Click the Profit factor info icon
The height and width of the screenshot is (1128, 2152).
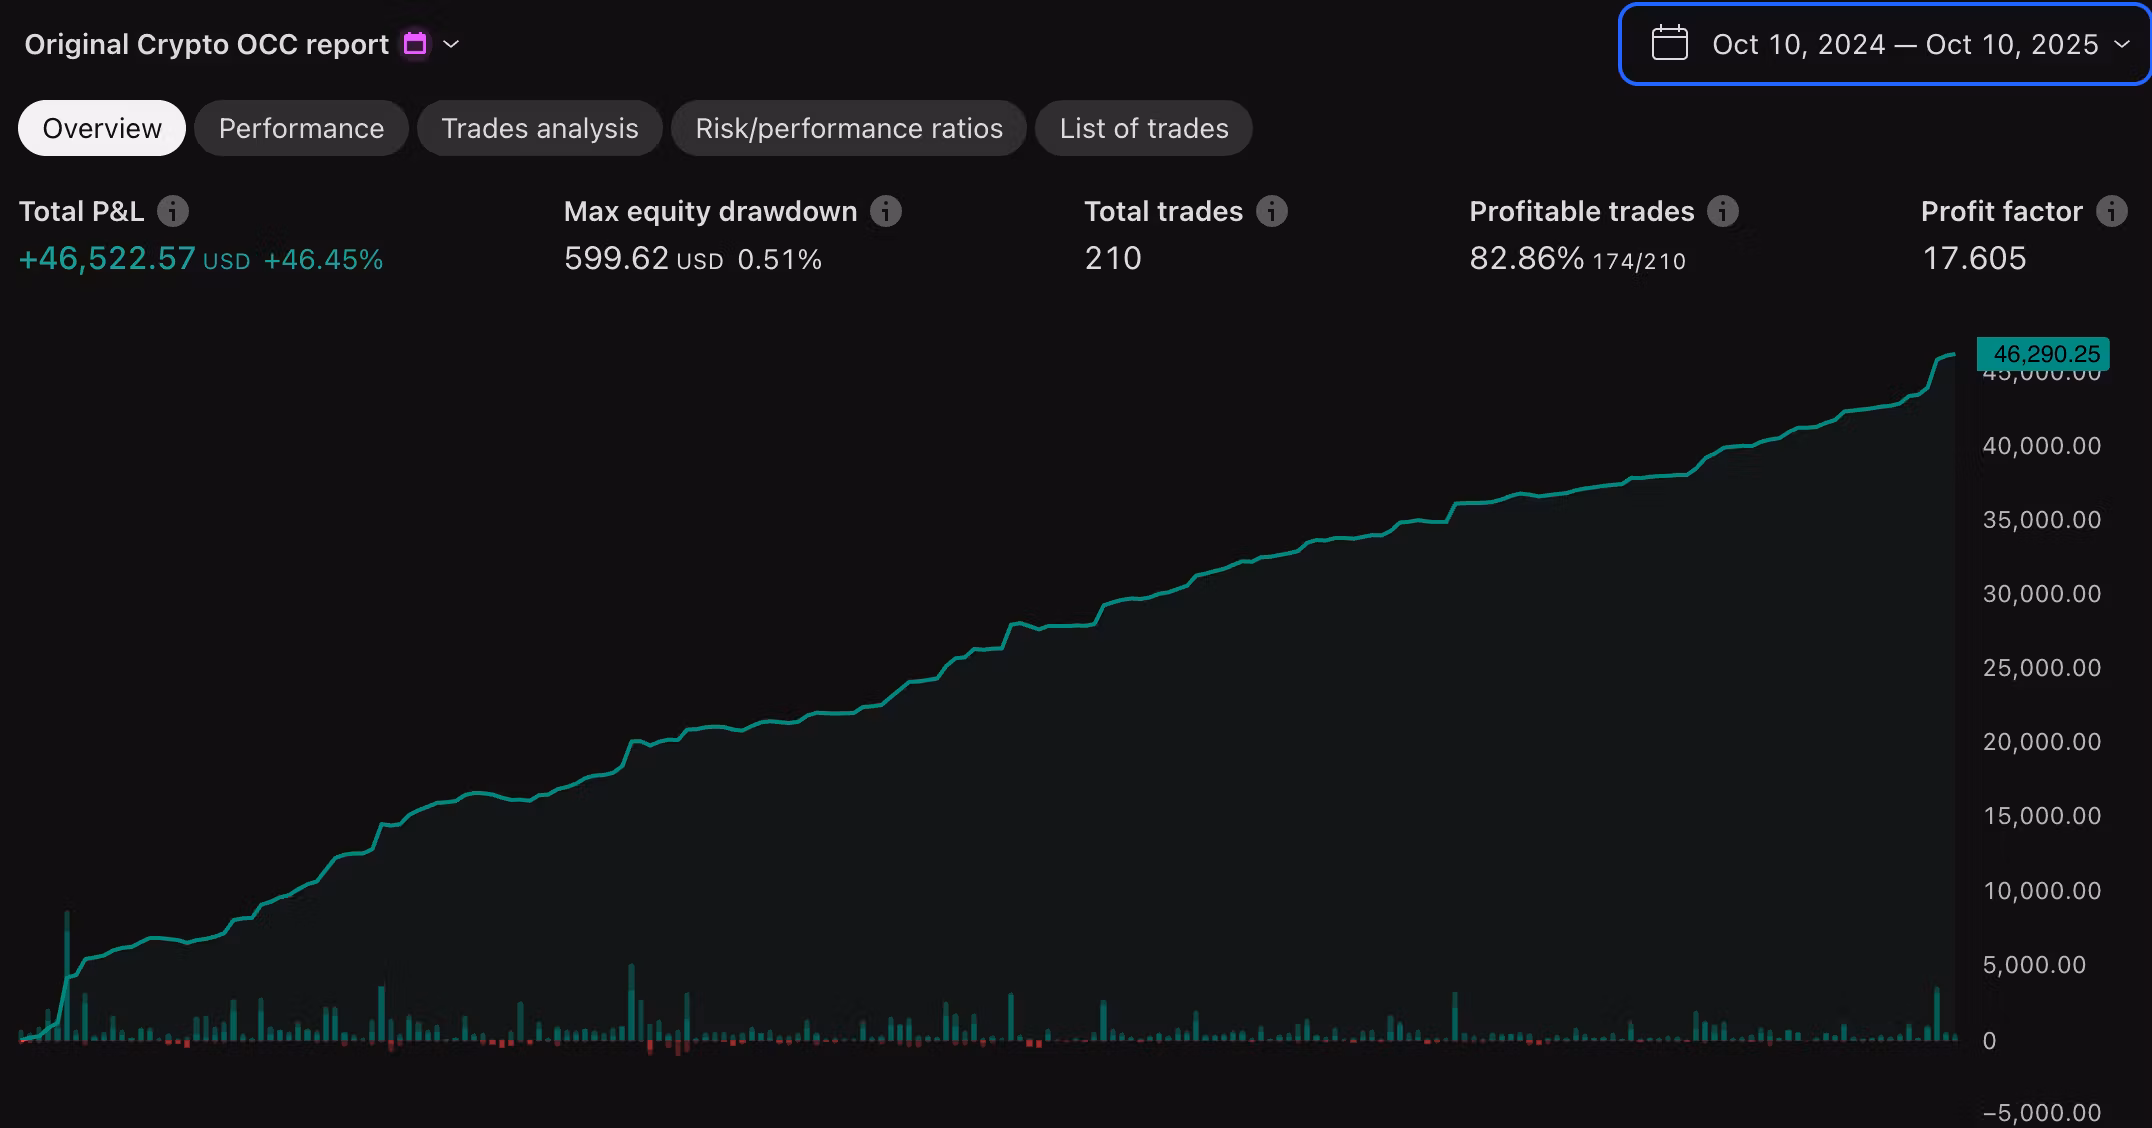tap(2111, 211)
